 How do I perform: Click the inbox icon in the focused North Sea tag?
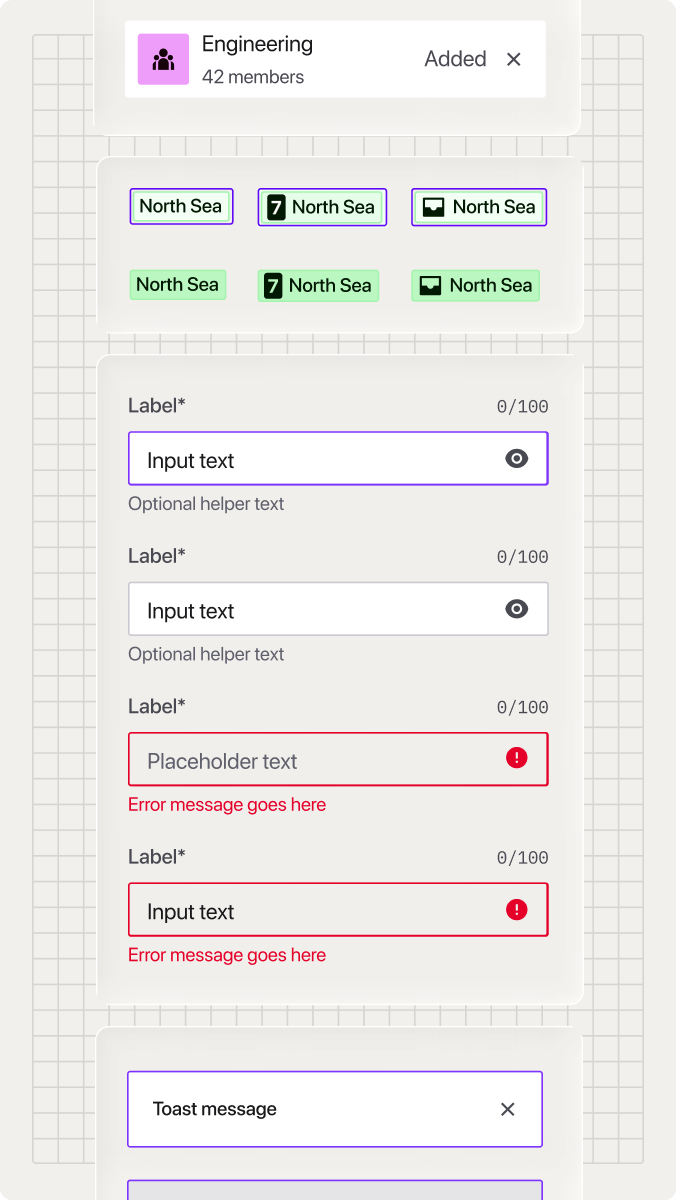point(433,208)
